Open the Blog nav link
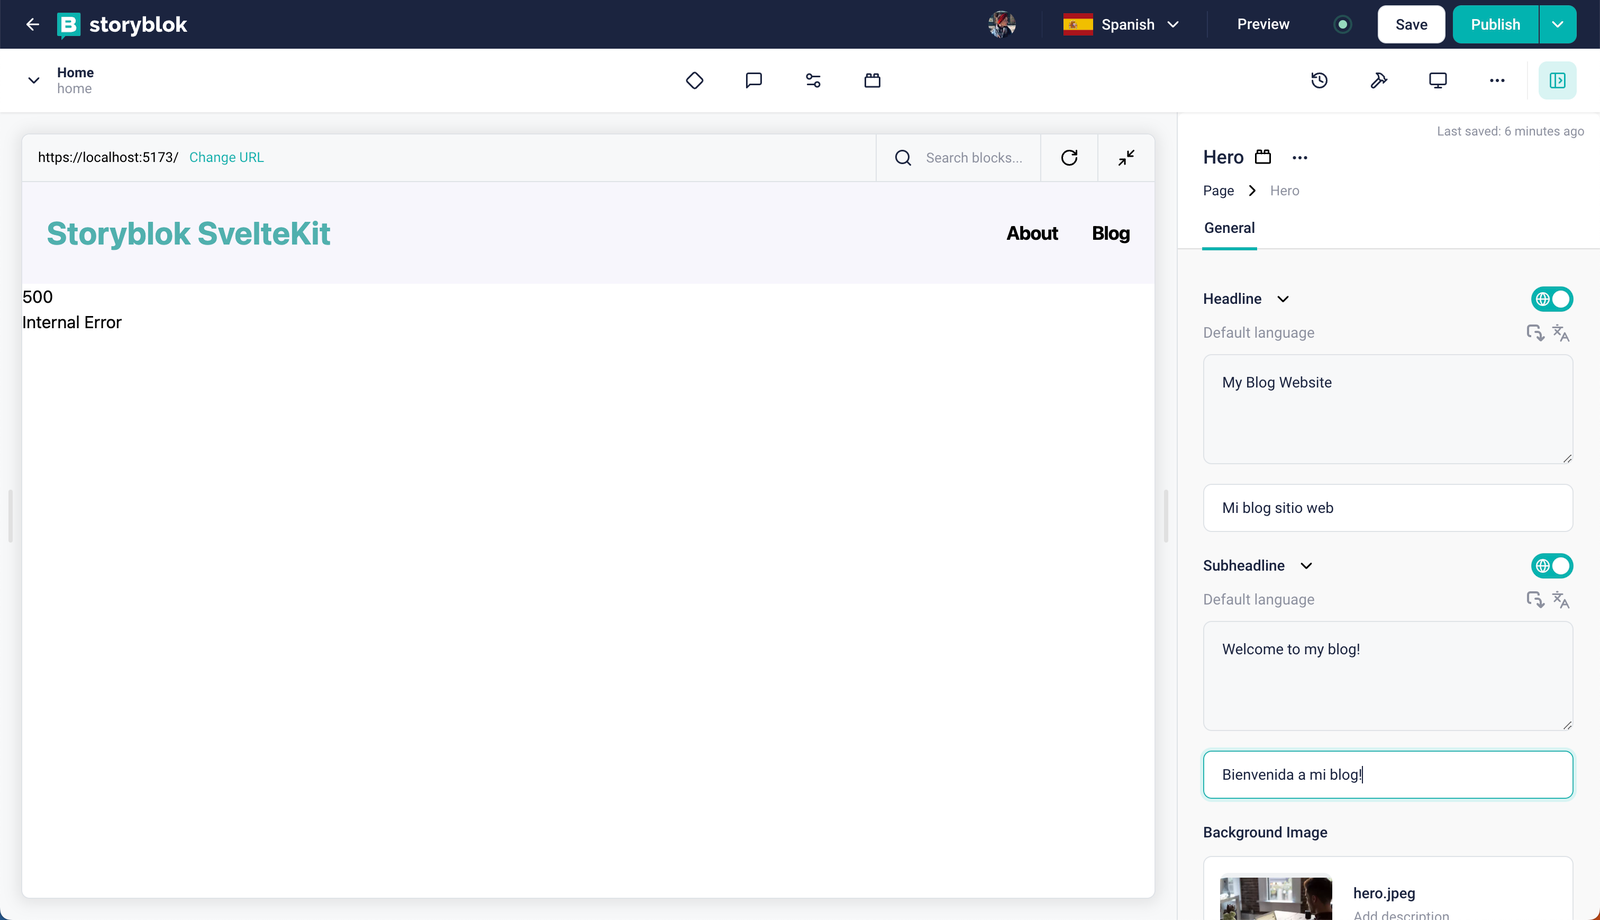Image resolution: width=1600 pixels, height=920 pixels. click(1111, 233)
